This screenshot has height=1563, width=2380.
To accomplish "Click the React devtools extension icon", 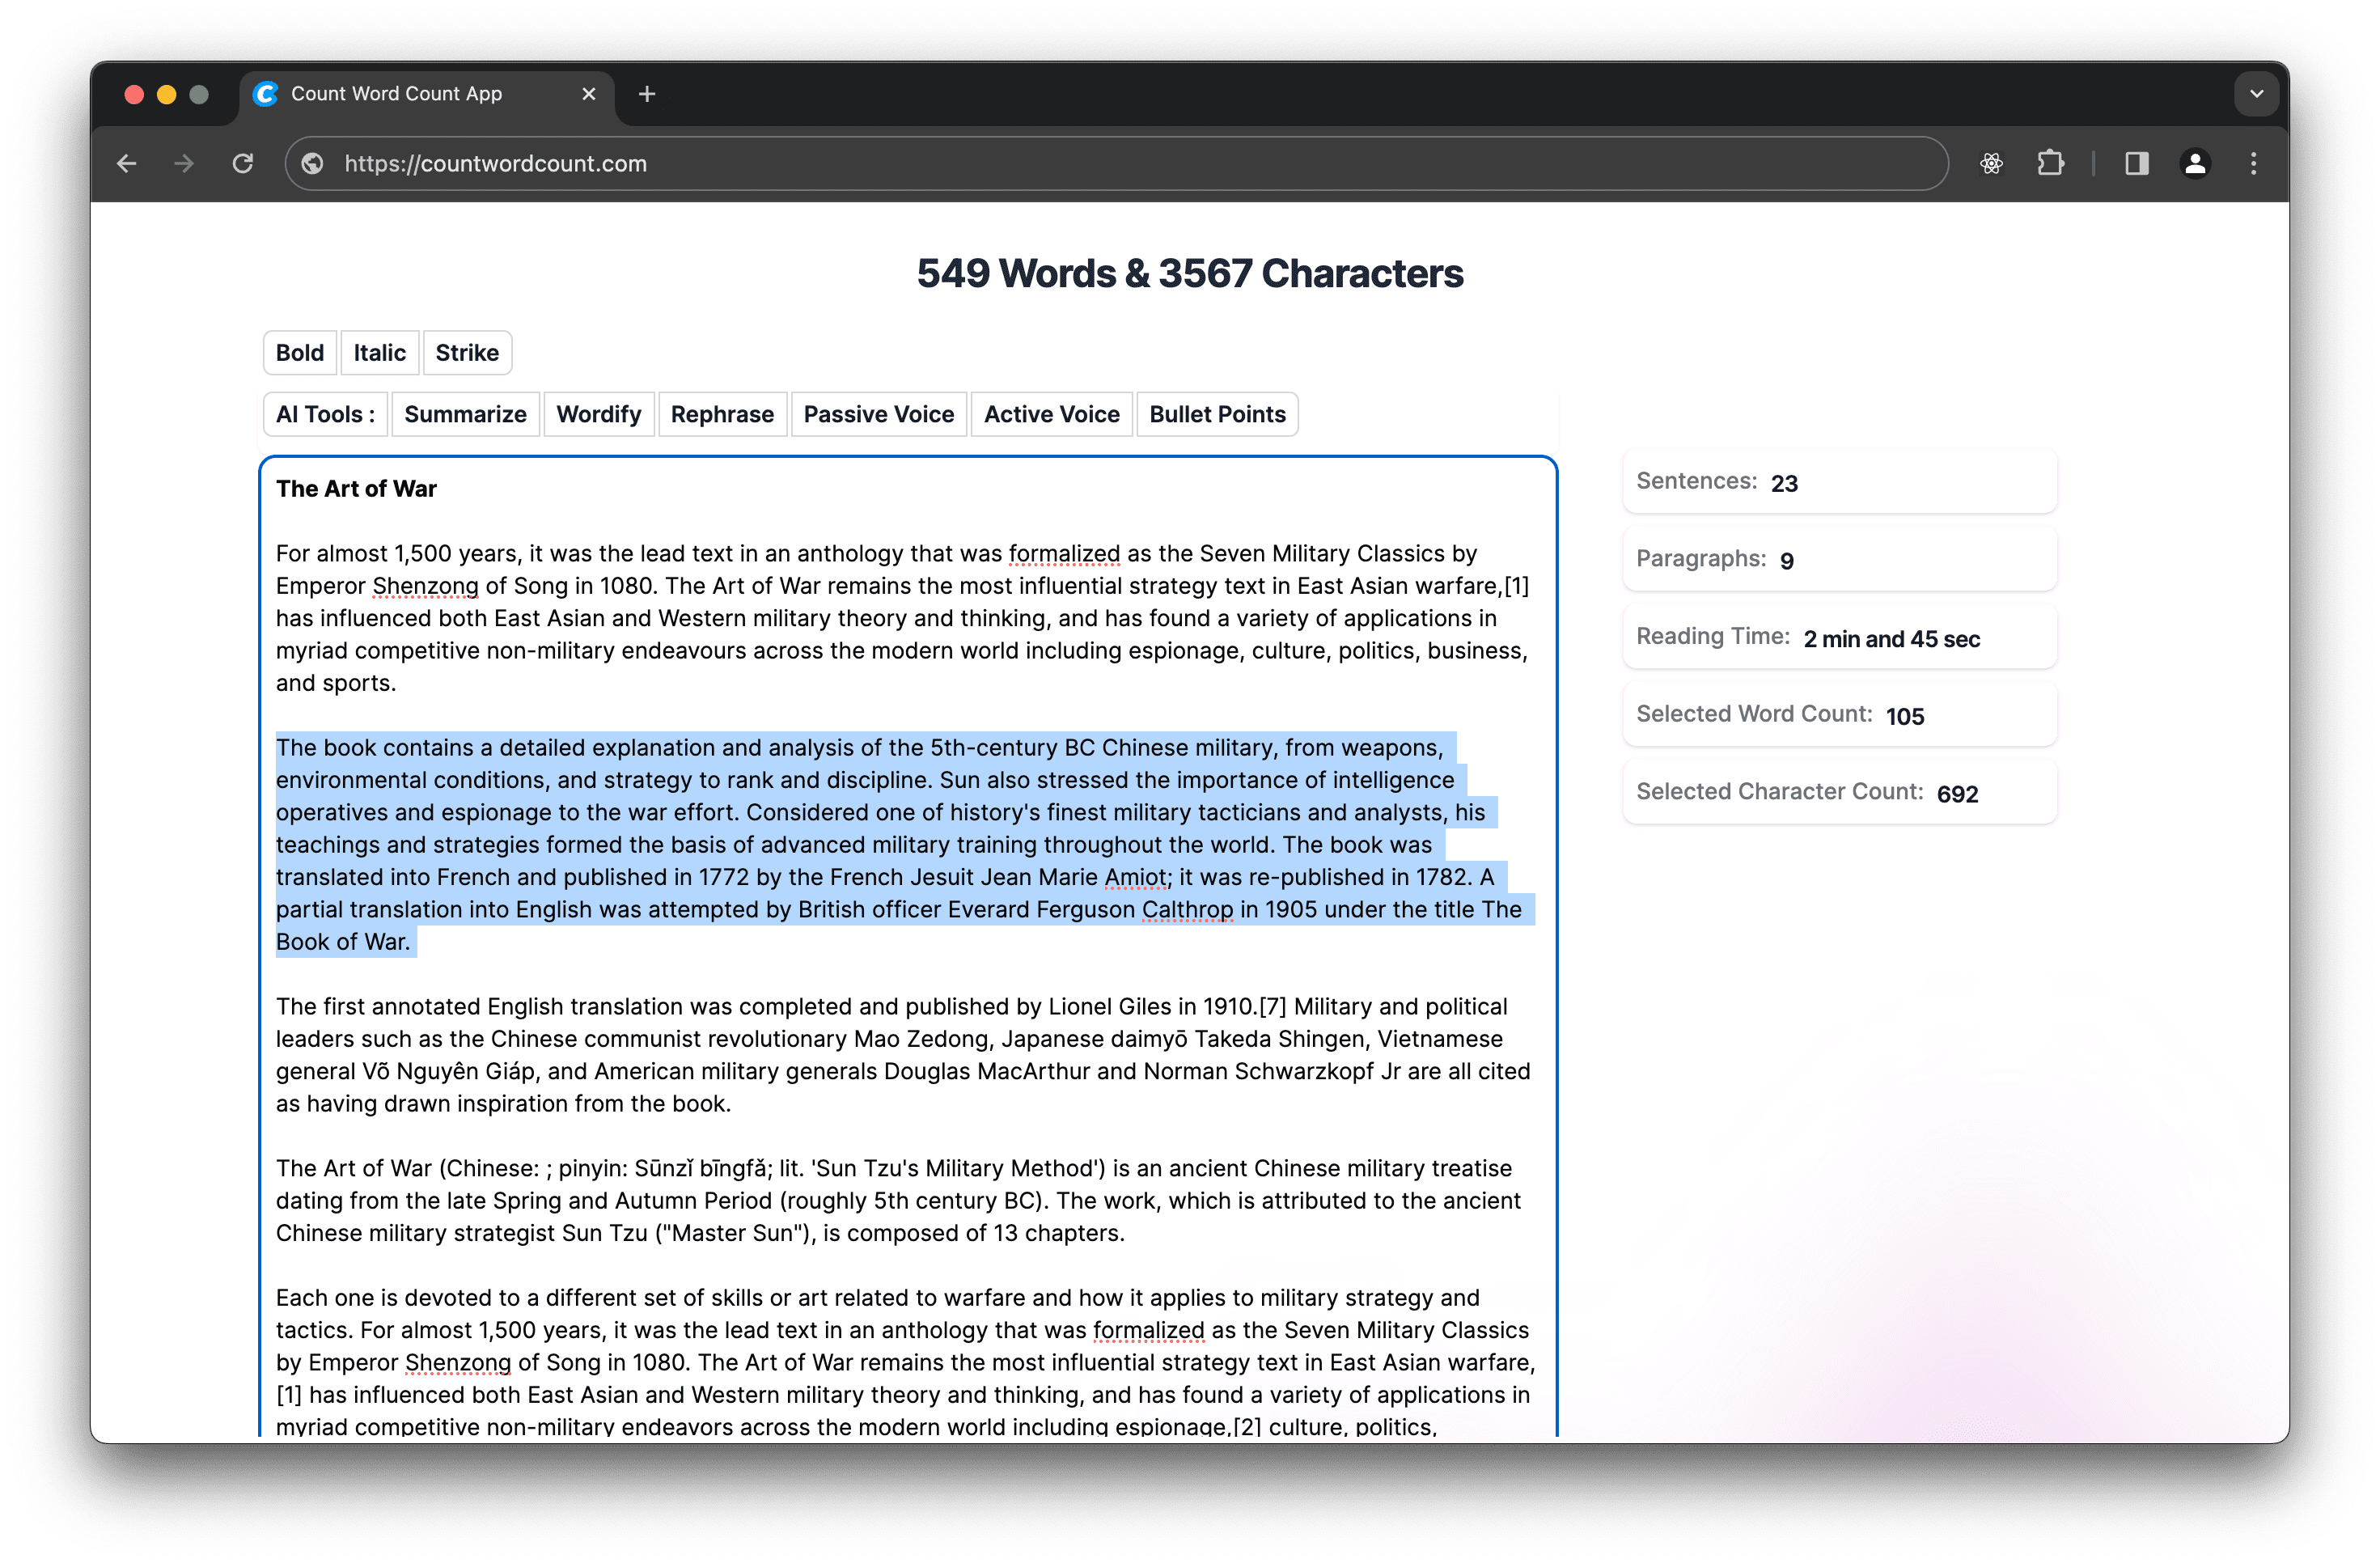I will (1991, 163).
